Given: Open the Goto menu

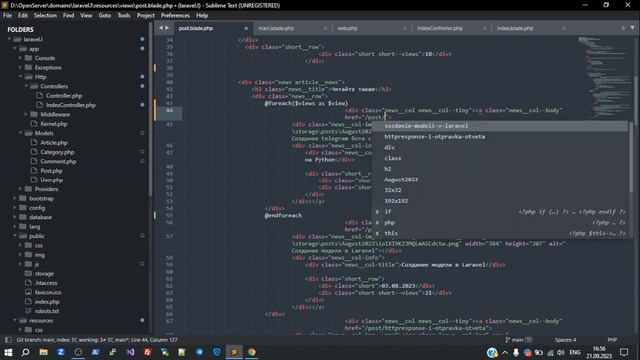Looking at the screenshot, I should pyautogui.click(x=104, y=16).
